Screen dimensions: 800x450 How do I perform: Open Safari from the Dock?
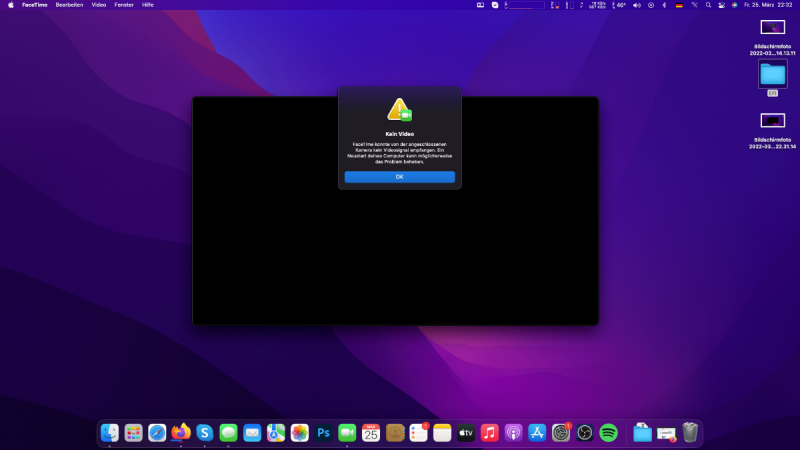(x=157, y=433)
